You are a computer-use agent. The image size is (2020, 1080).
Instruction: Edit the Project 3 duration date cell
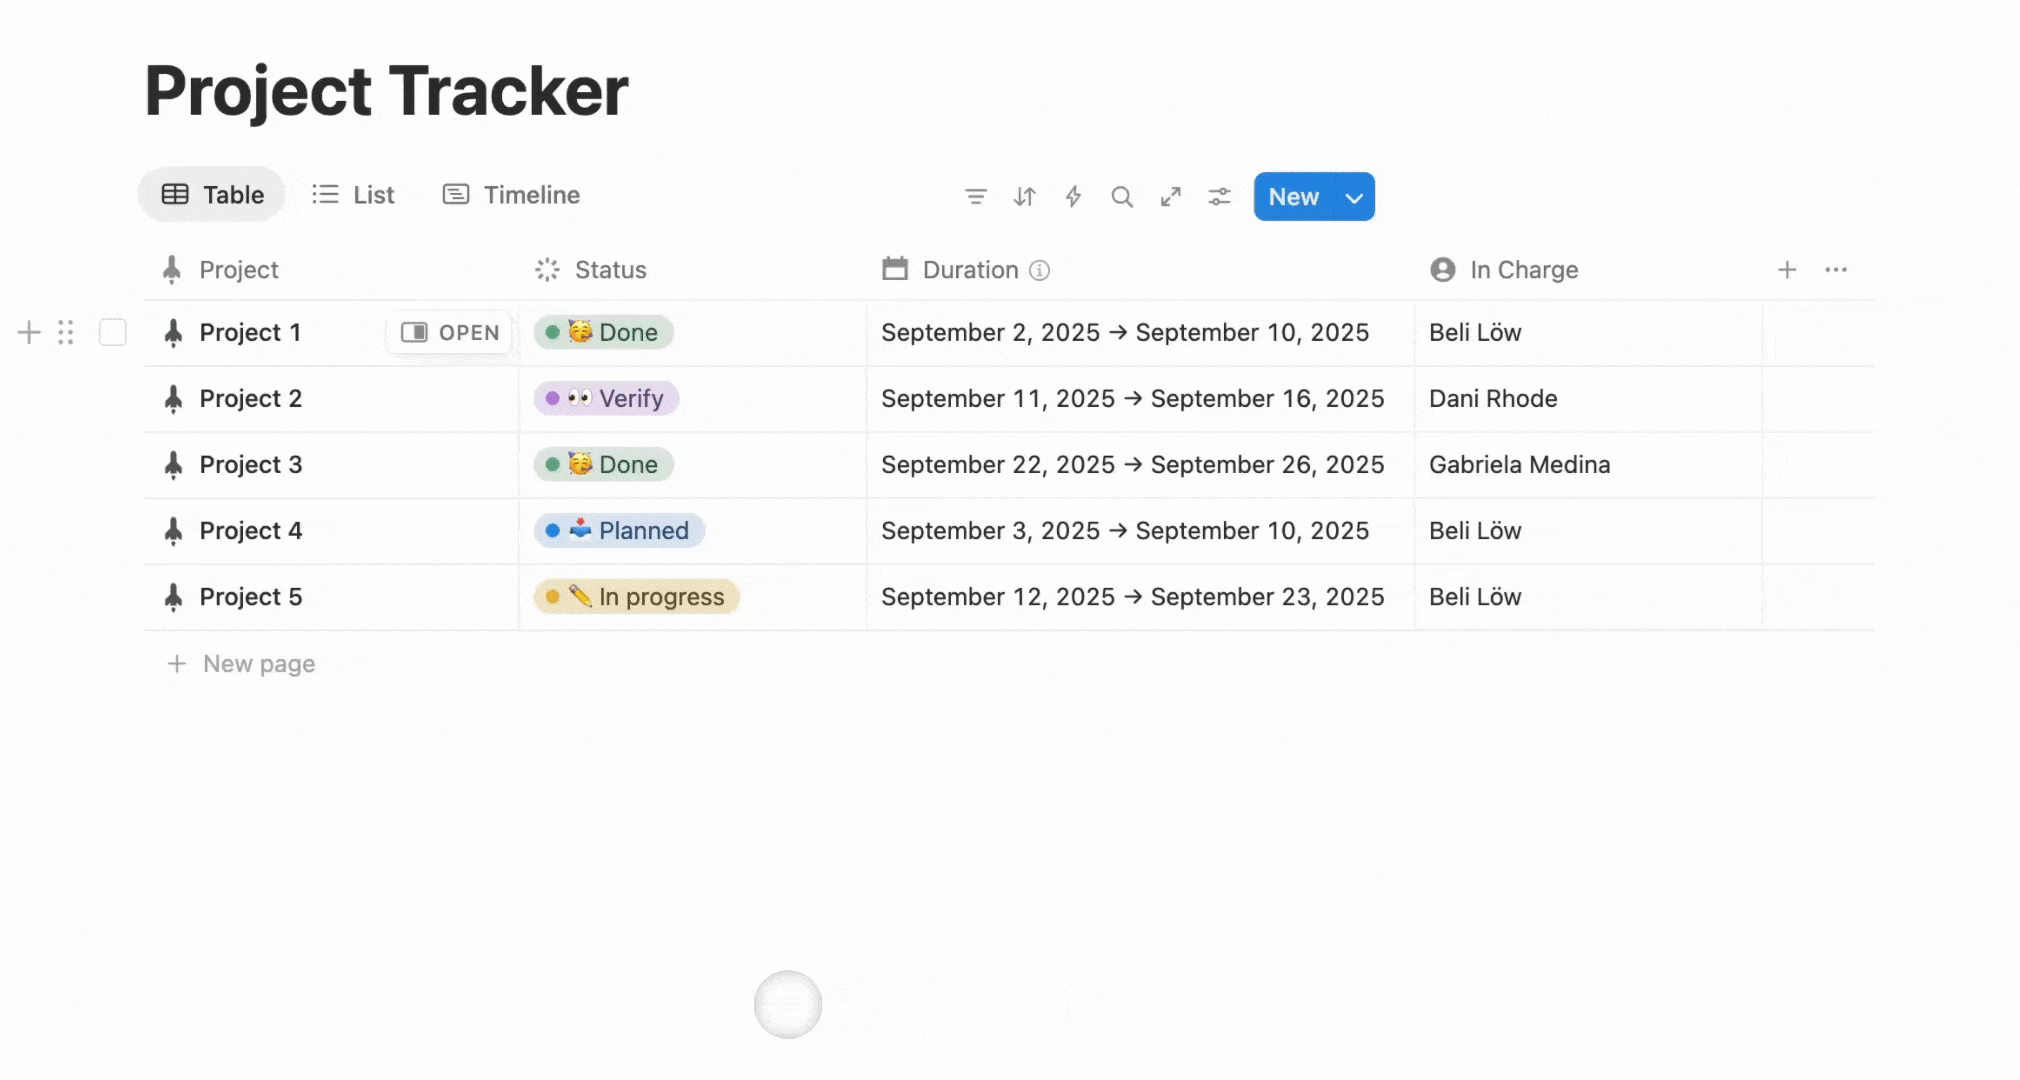[1140, 465]
